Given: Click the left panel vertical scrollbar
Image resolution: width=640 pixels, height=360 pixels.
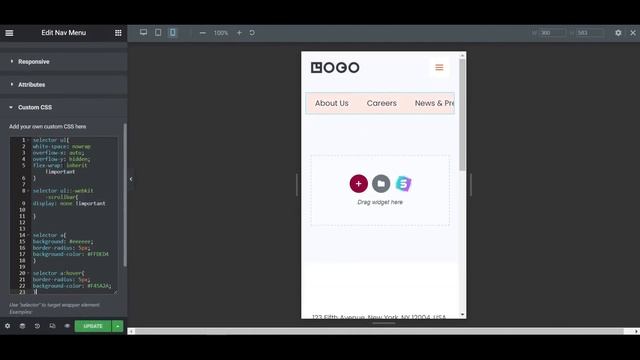Looking at the screenshot, I should (x=125, y=195).
